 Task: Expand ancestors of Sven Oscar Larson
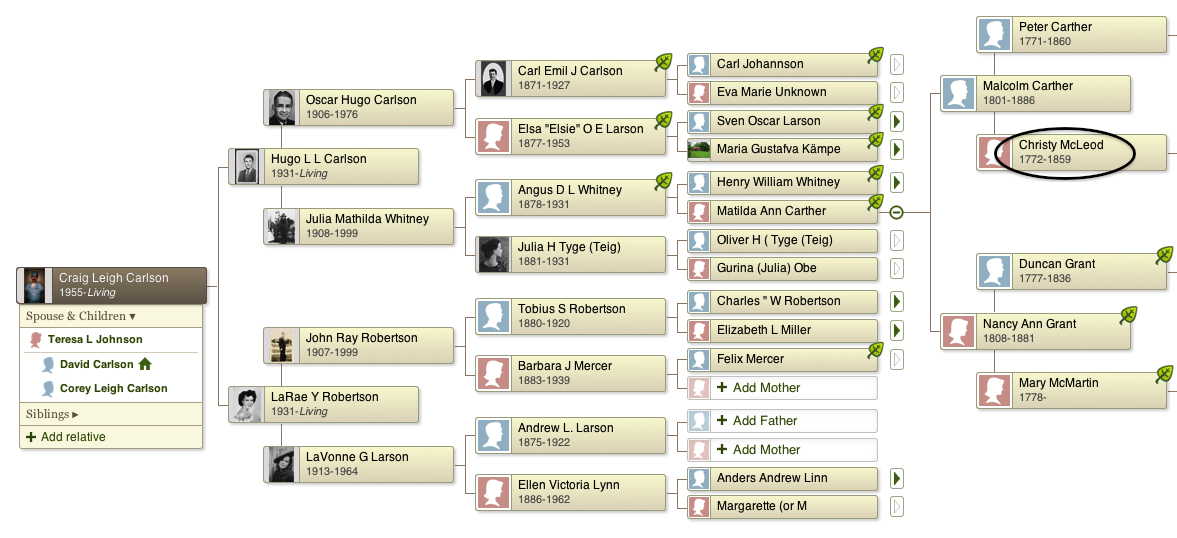point(896,121)
